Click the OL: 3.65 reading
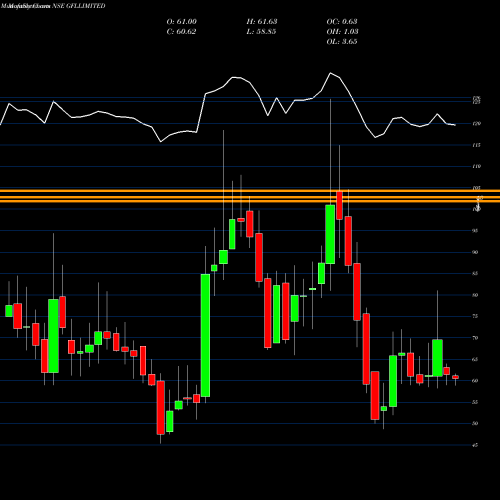Viewport: 500px width, 500px height. 342,42
